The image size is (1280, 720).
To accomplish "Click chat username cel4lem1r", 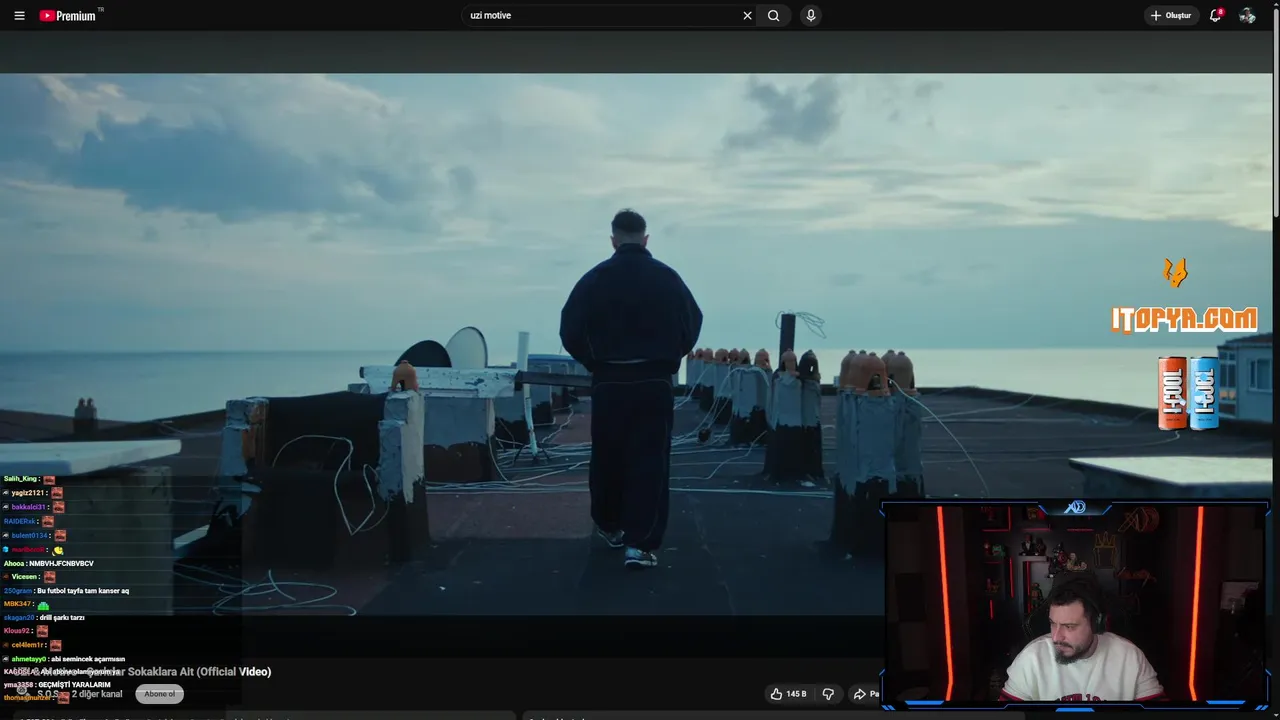I will point(27,645).
